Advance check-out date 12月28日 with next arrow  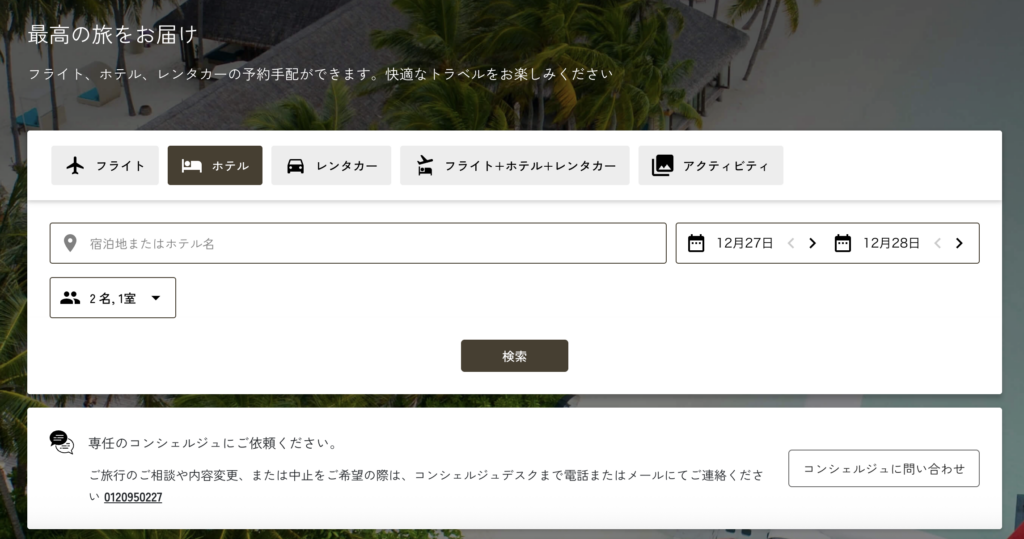point(959,243)
